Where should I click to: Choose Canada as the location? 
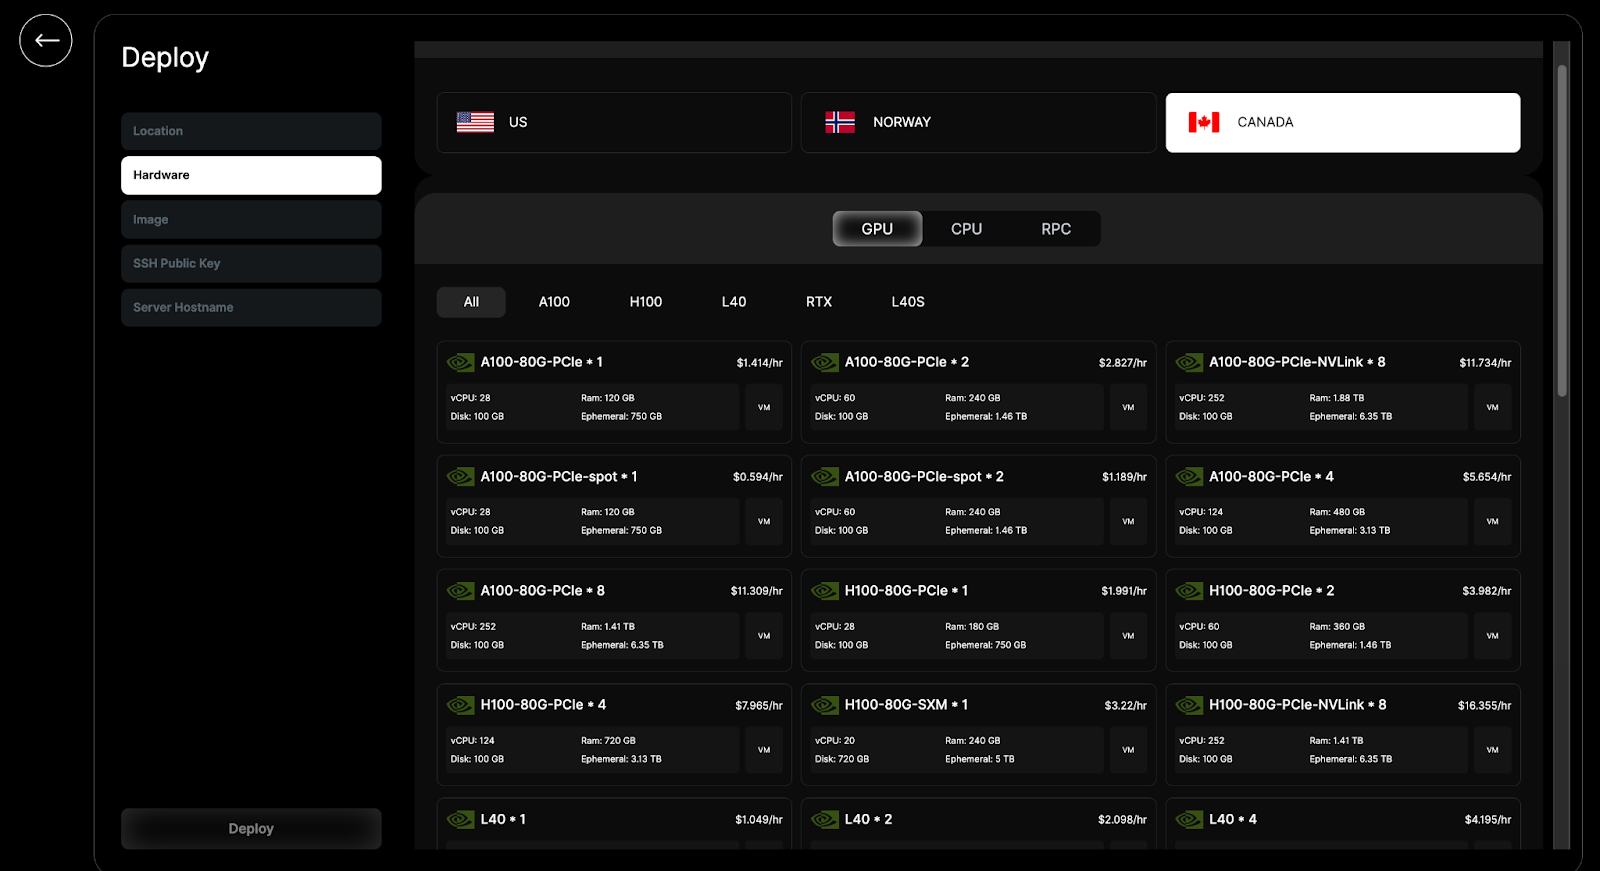click(1343, 122)
